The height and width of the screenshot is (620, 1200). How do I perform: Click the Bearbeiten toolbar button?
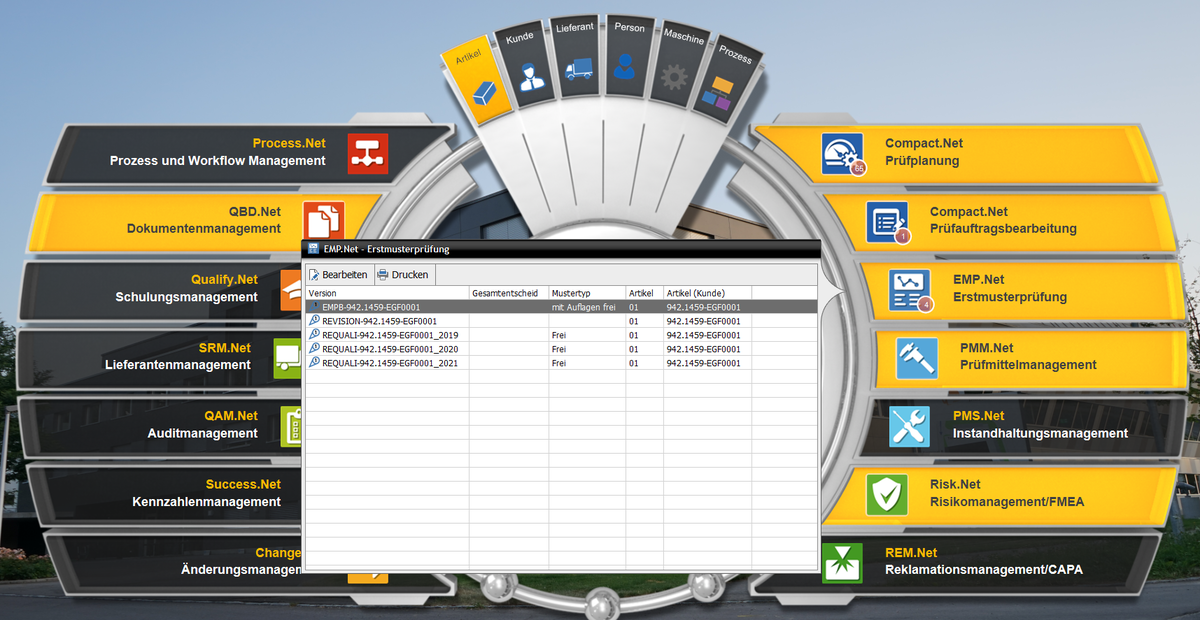point(338,275)
